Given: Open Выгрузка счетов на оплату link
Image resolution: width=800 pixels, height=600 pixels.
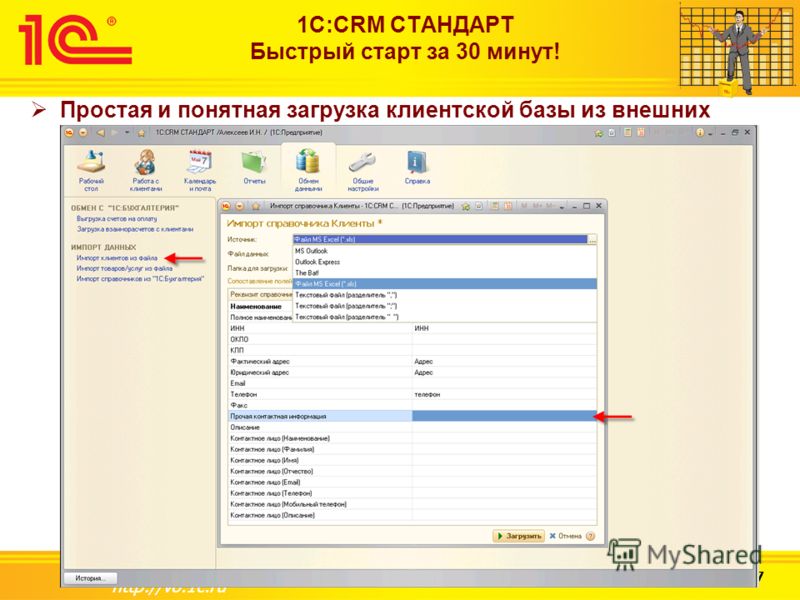Looking at the screenshot, I should coord(117,219).
